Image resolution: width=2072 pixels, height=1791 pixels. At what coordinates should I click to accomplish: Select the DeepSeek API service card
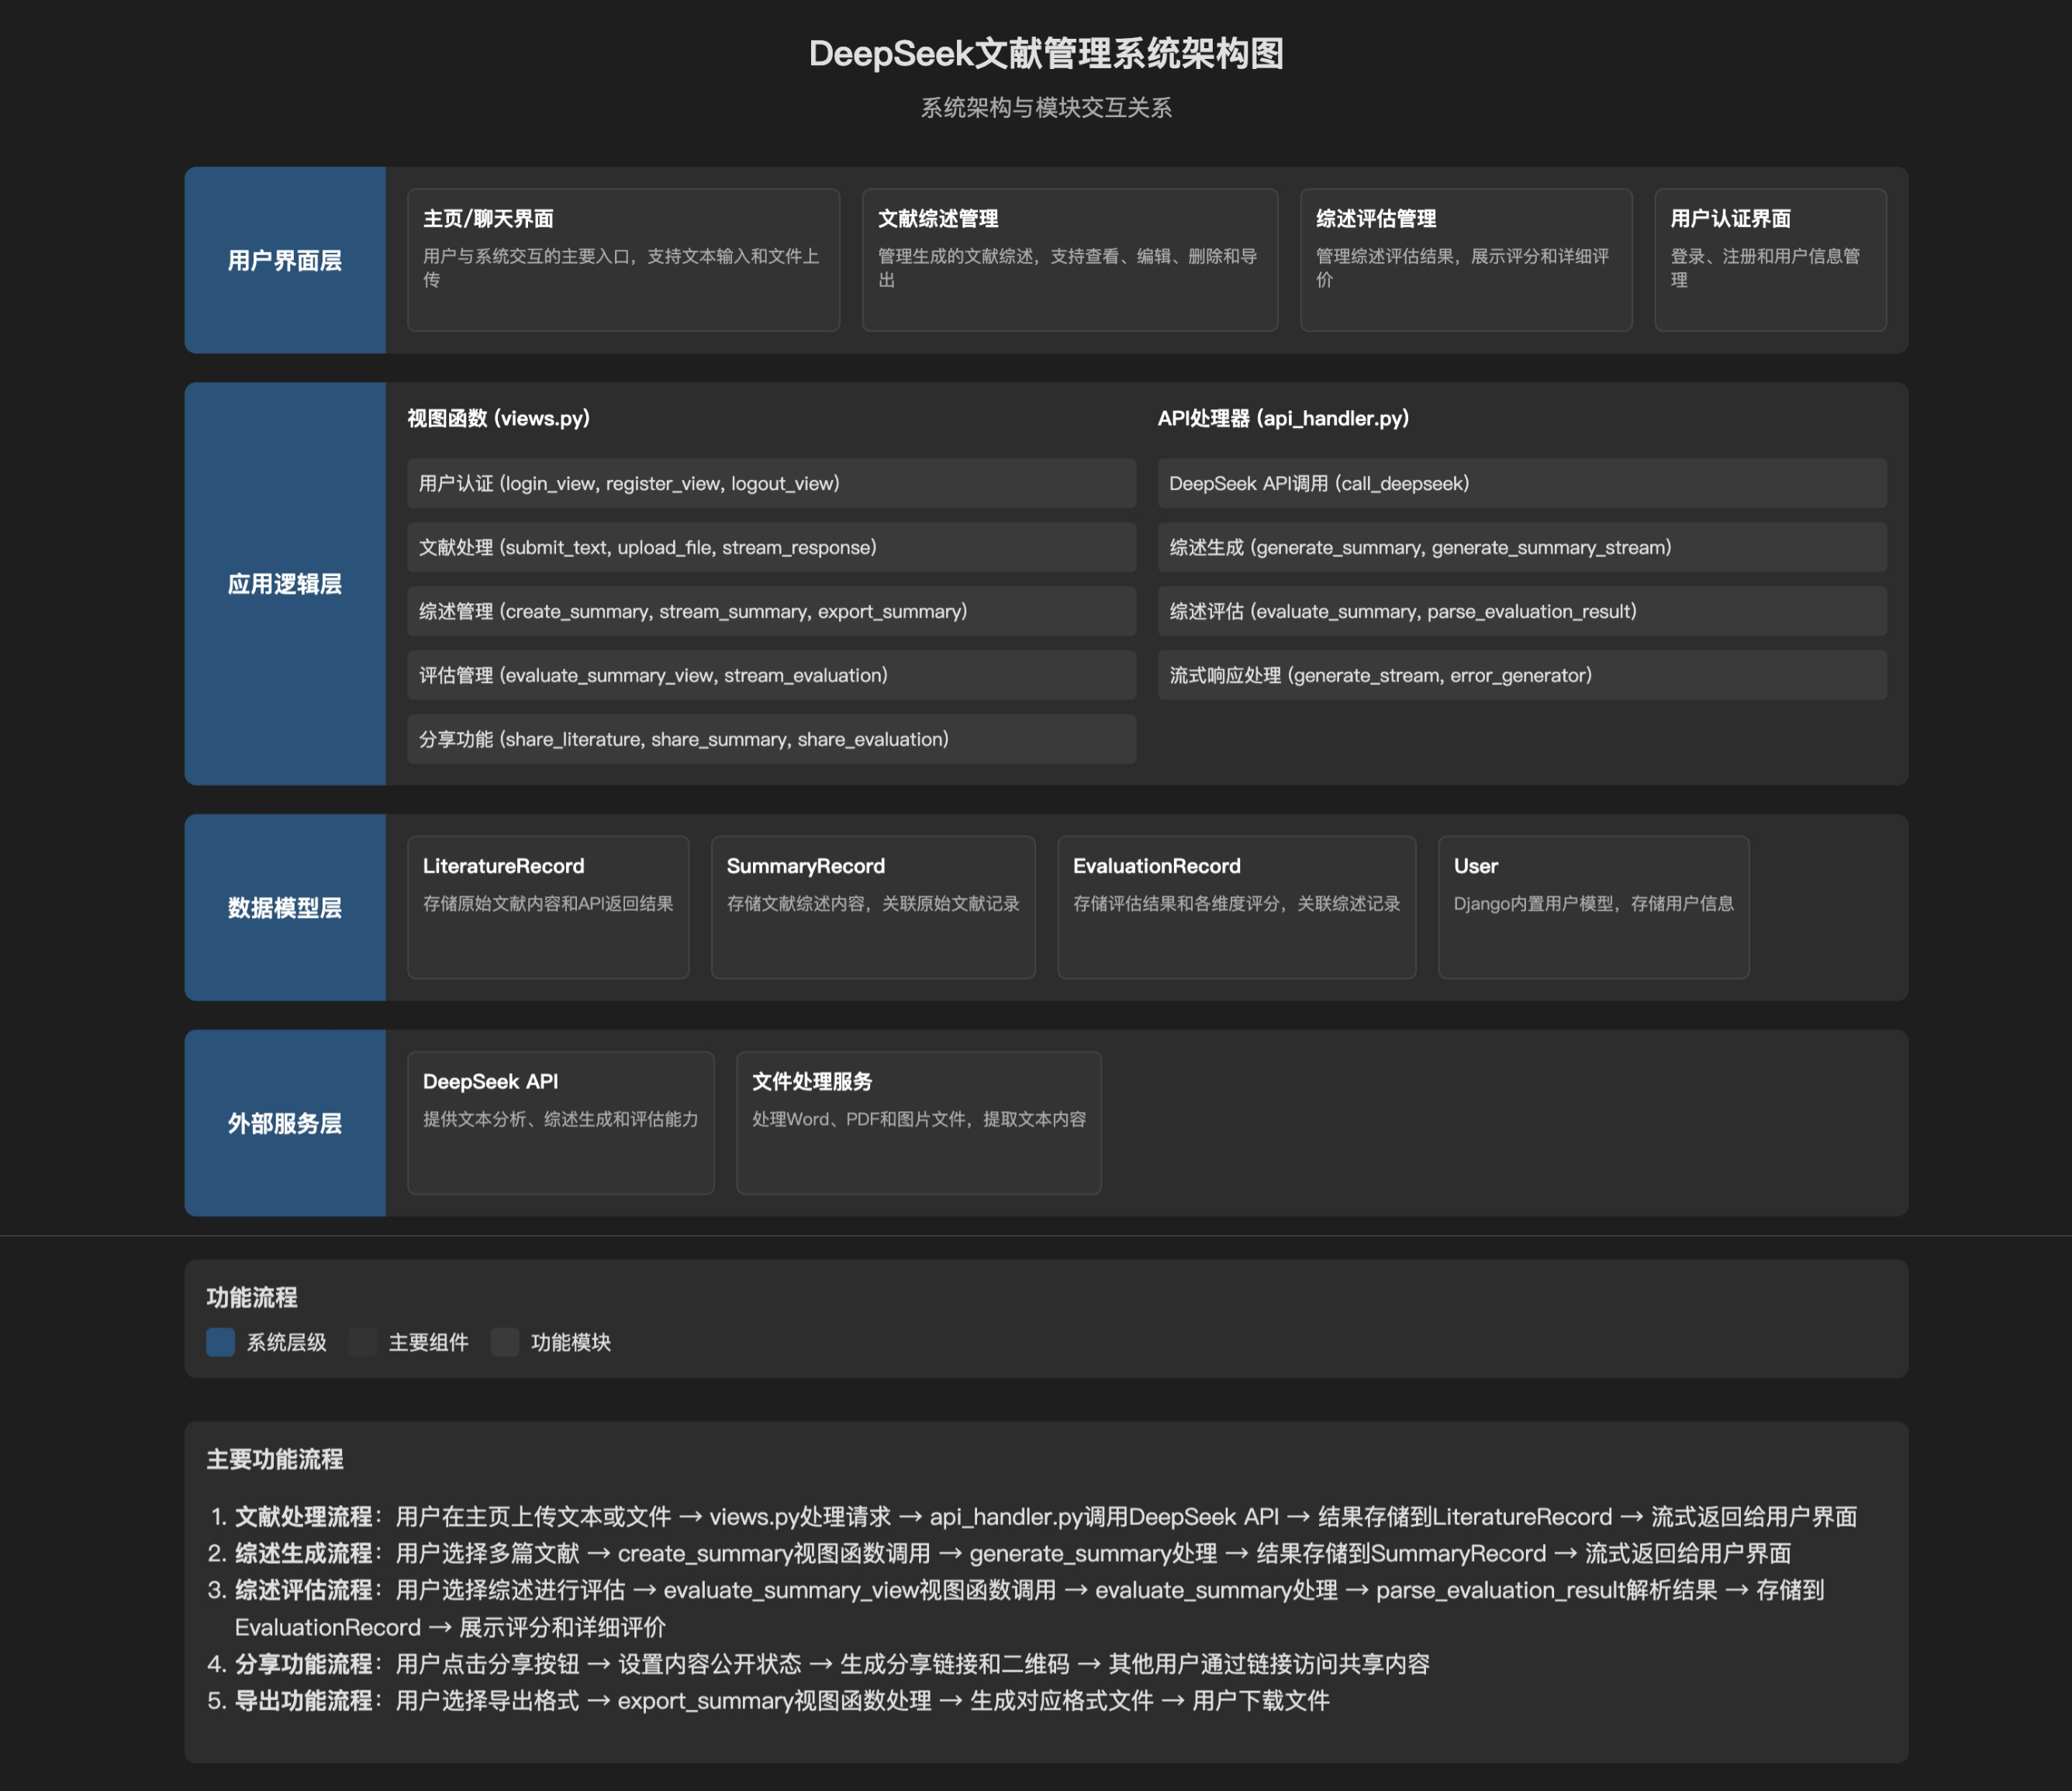[561, 1123]
